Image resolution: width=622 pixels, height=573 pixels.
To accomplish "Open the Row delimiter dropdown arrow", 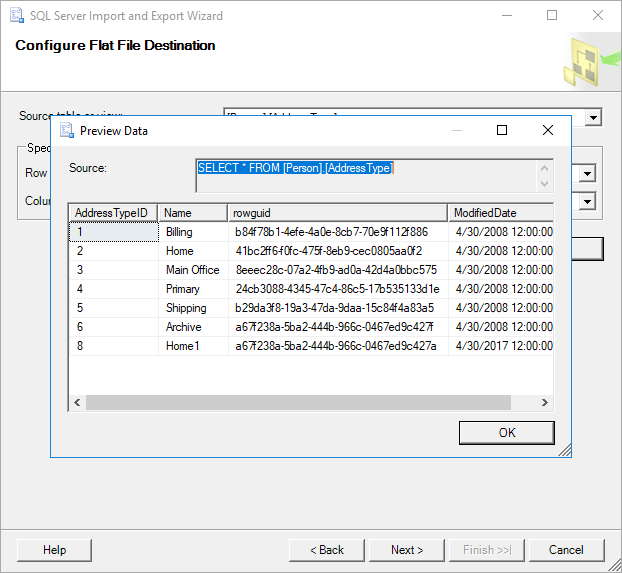I will click(x=587, y=174).
